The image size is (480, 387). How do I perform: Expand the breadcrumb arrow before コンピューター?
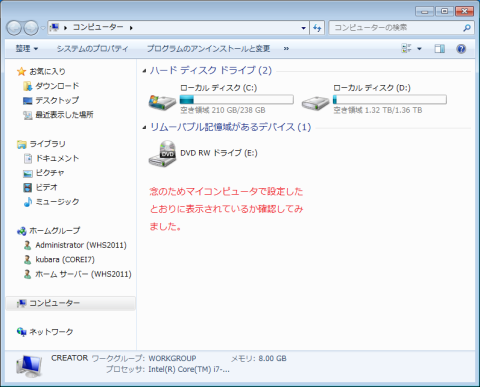point(65,28)
